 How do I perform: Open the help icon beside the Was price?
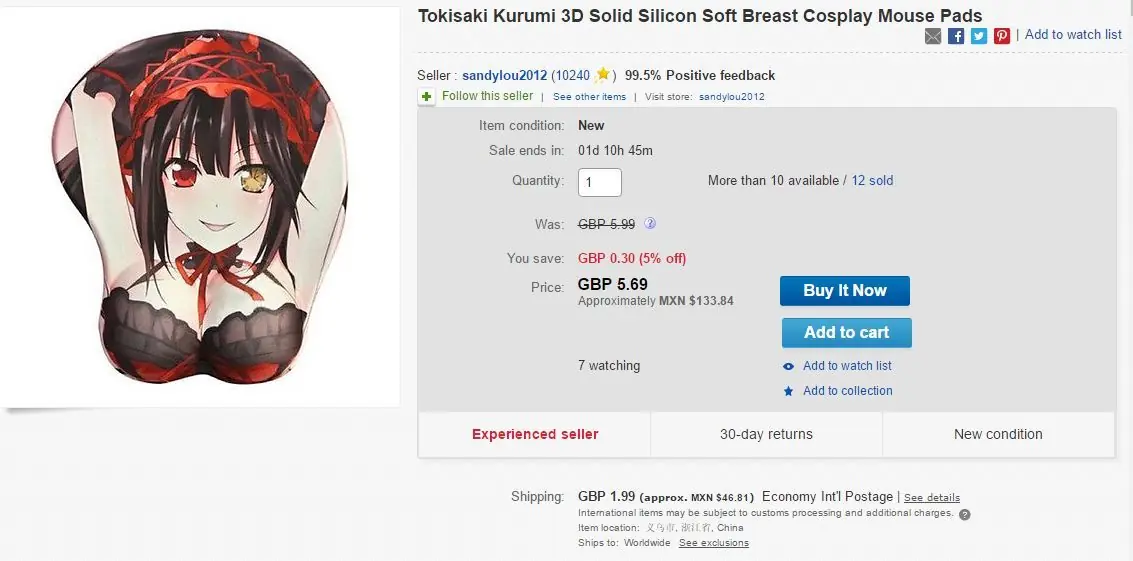tap(650, 224)
